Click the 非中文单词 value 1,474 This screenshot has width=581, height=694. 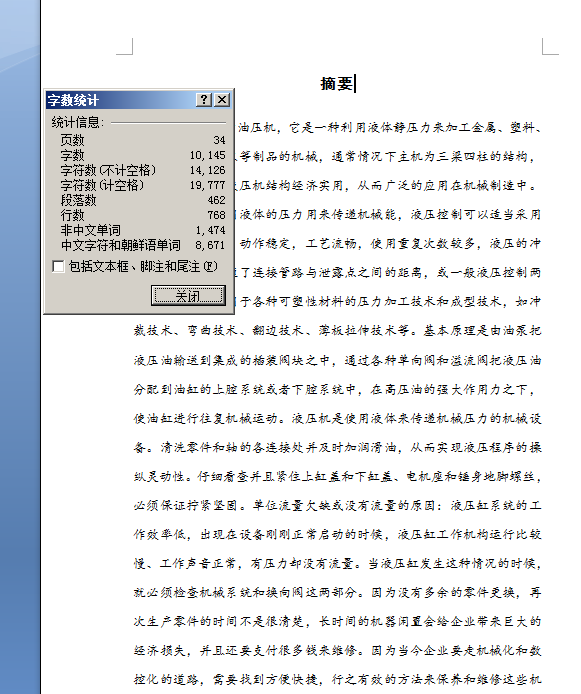[x=210, y=230]
